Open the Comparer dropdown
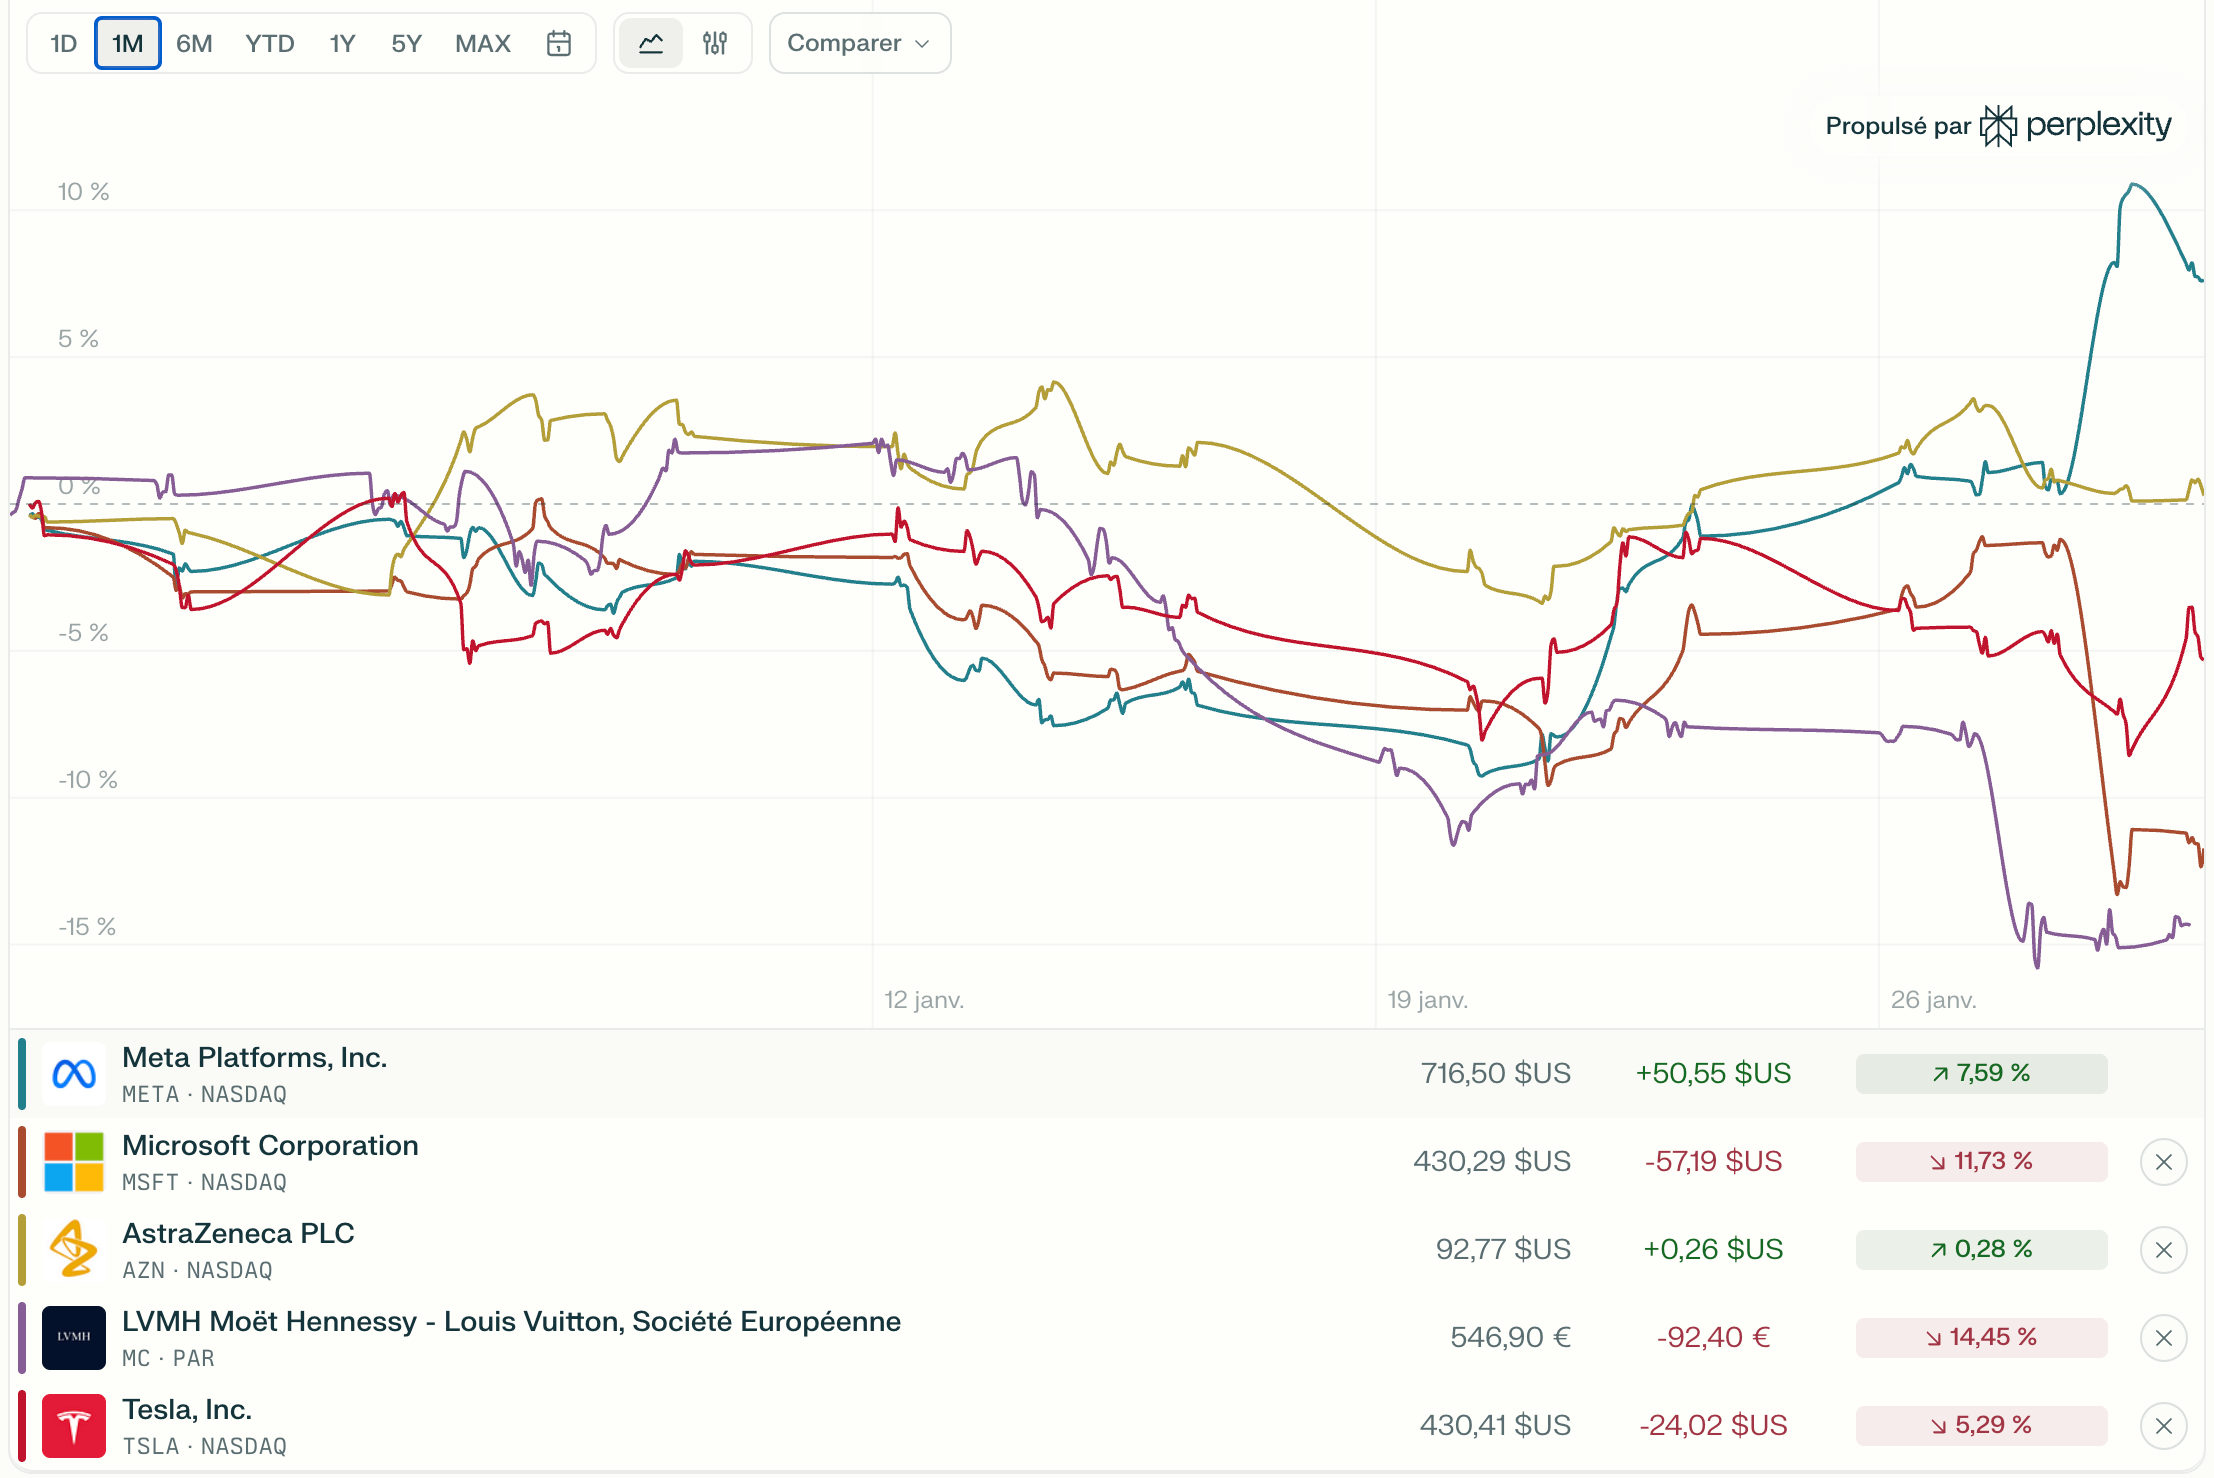 coord(859,43)
